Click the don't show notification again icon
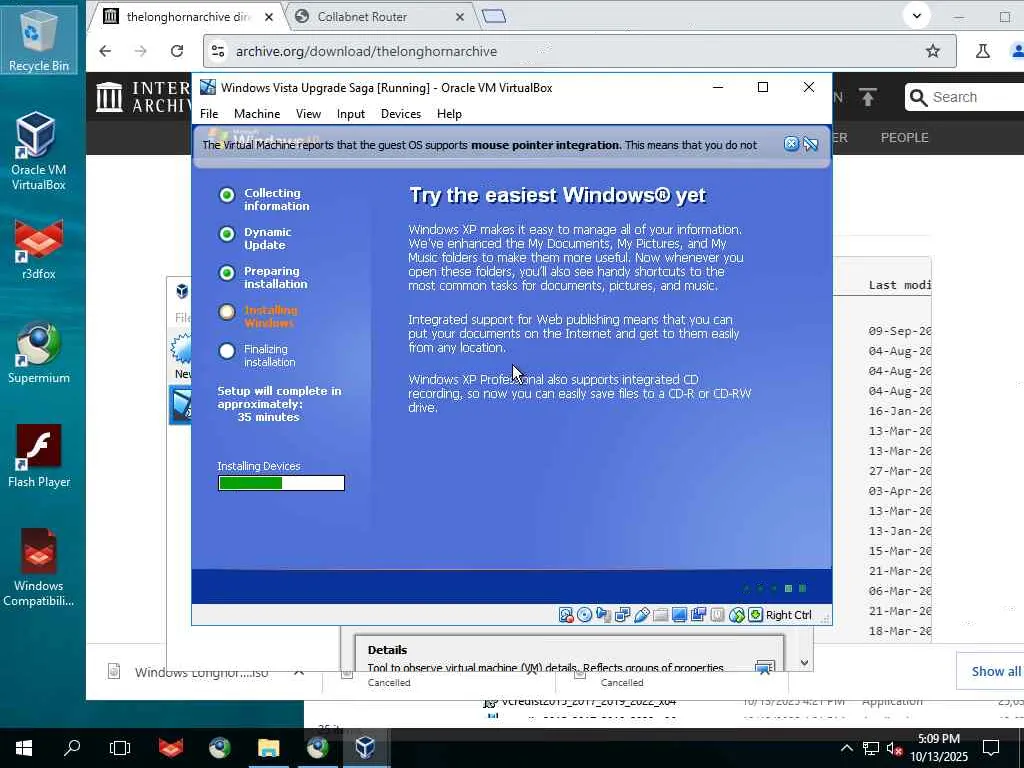 [x=810, y=144]
